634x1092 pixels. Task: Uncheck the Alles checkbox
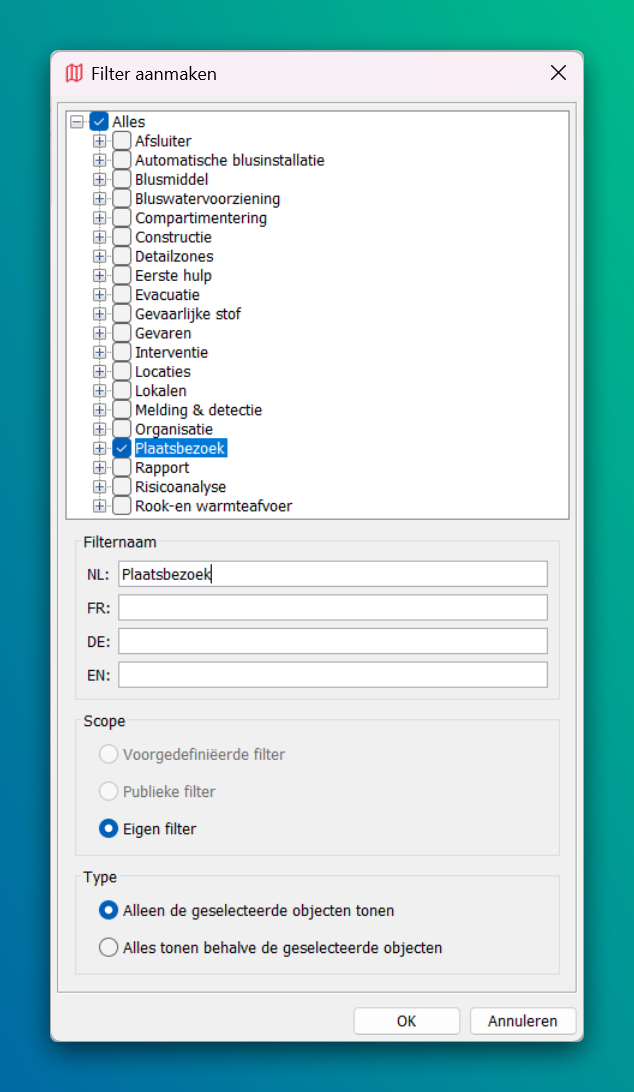pyautogui.click(x=99, y=122)
